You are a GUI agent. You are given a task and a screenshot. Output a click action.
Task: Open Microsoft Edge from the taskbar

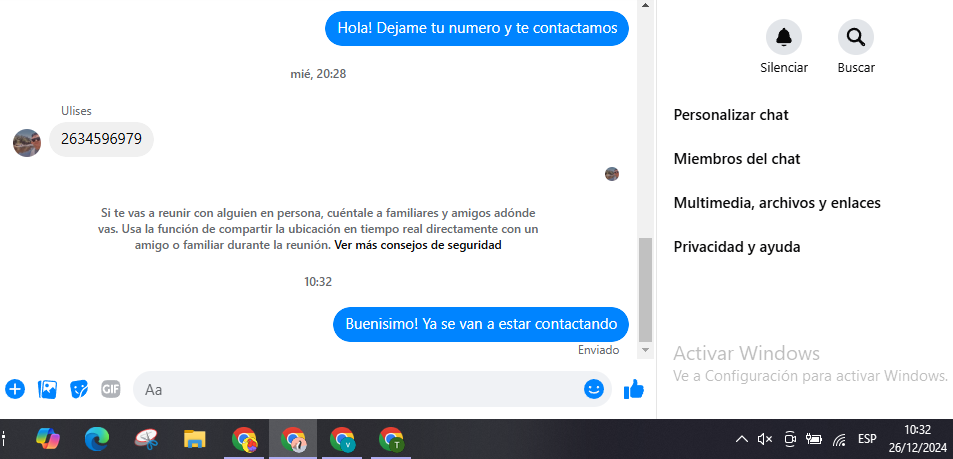97,438
